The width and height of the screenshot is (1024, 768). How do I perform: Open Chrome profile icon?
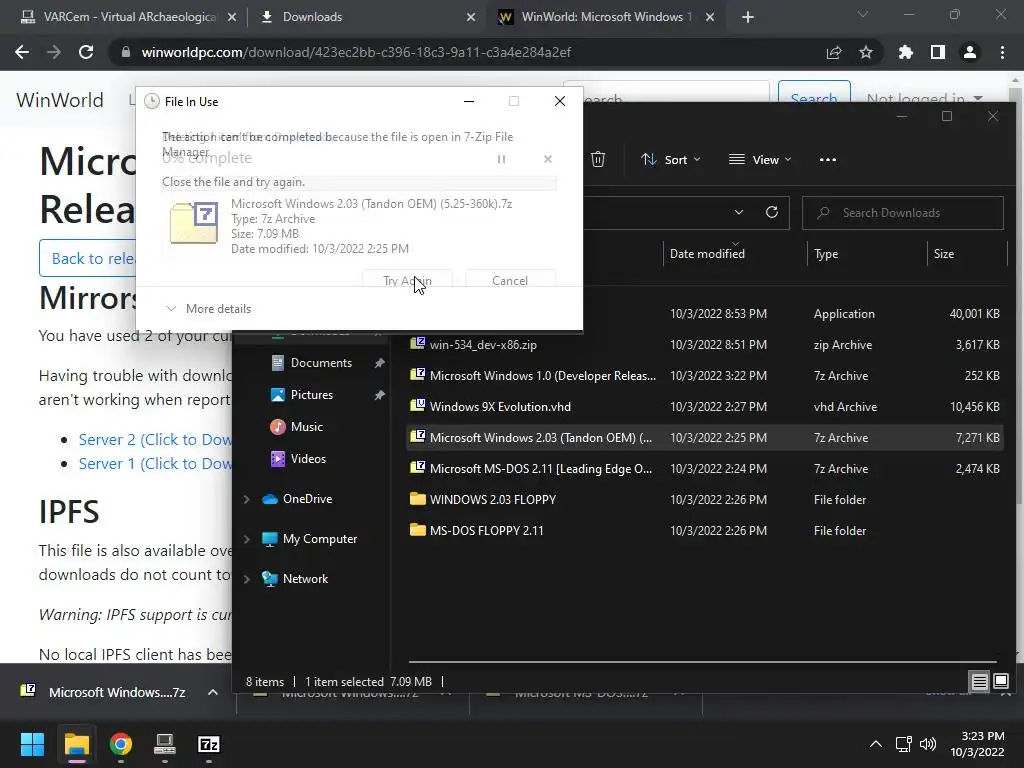[x=970, y=52]
